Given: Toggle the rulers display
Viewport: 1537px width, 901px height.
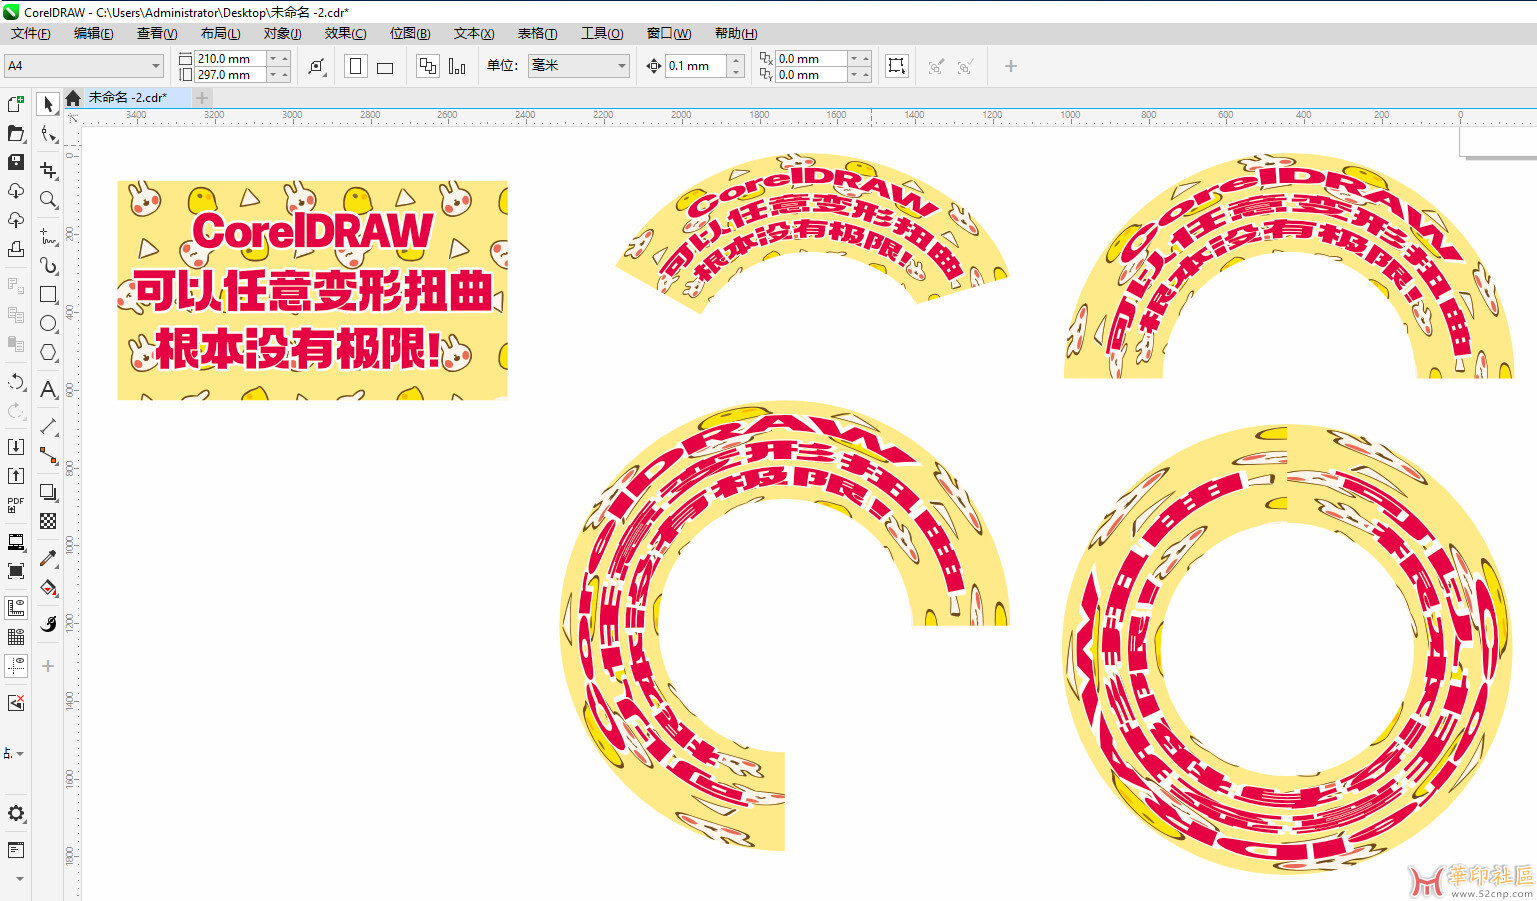Looking at the screenshot, I should pyautogui.click(x=16, y=608).
